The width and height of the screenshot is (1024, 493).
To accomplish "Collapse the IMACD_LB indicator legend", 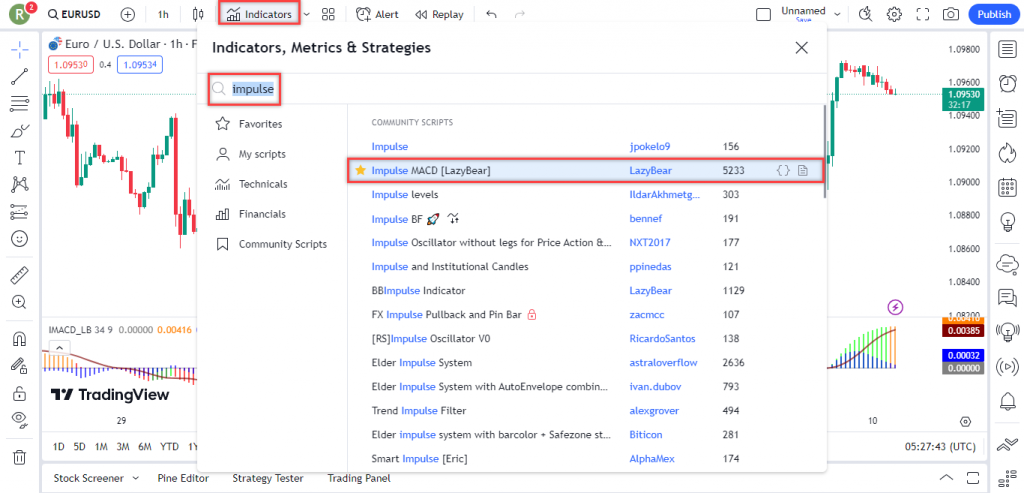I will click(x=59, y=347).
